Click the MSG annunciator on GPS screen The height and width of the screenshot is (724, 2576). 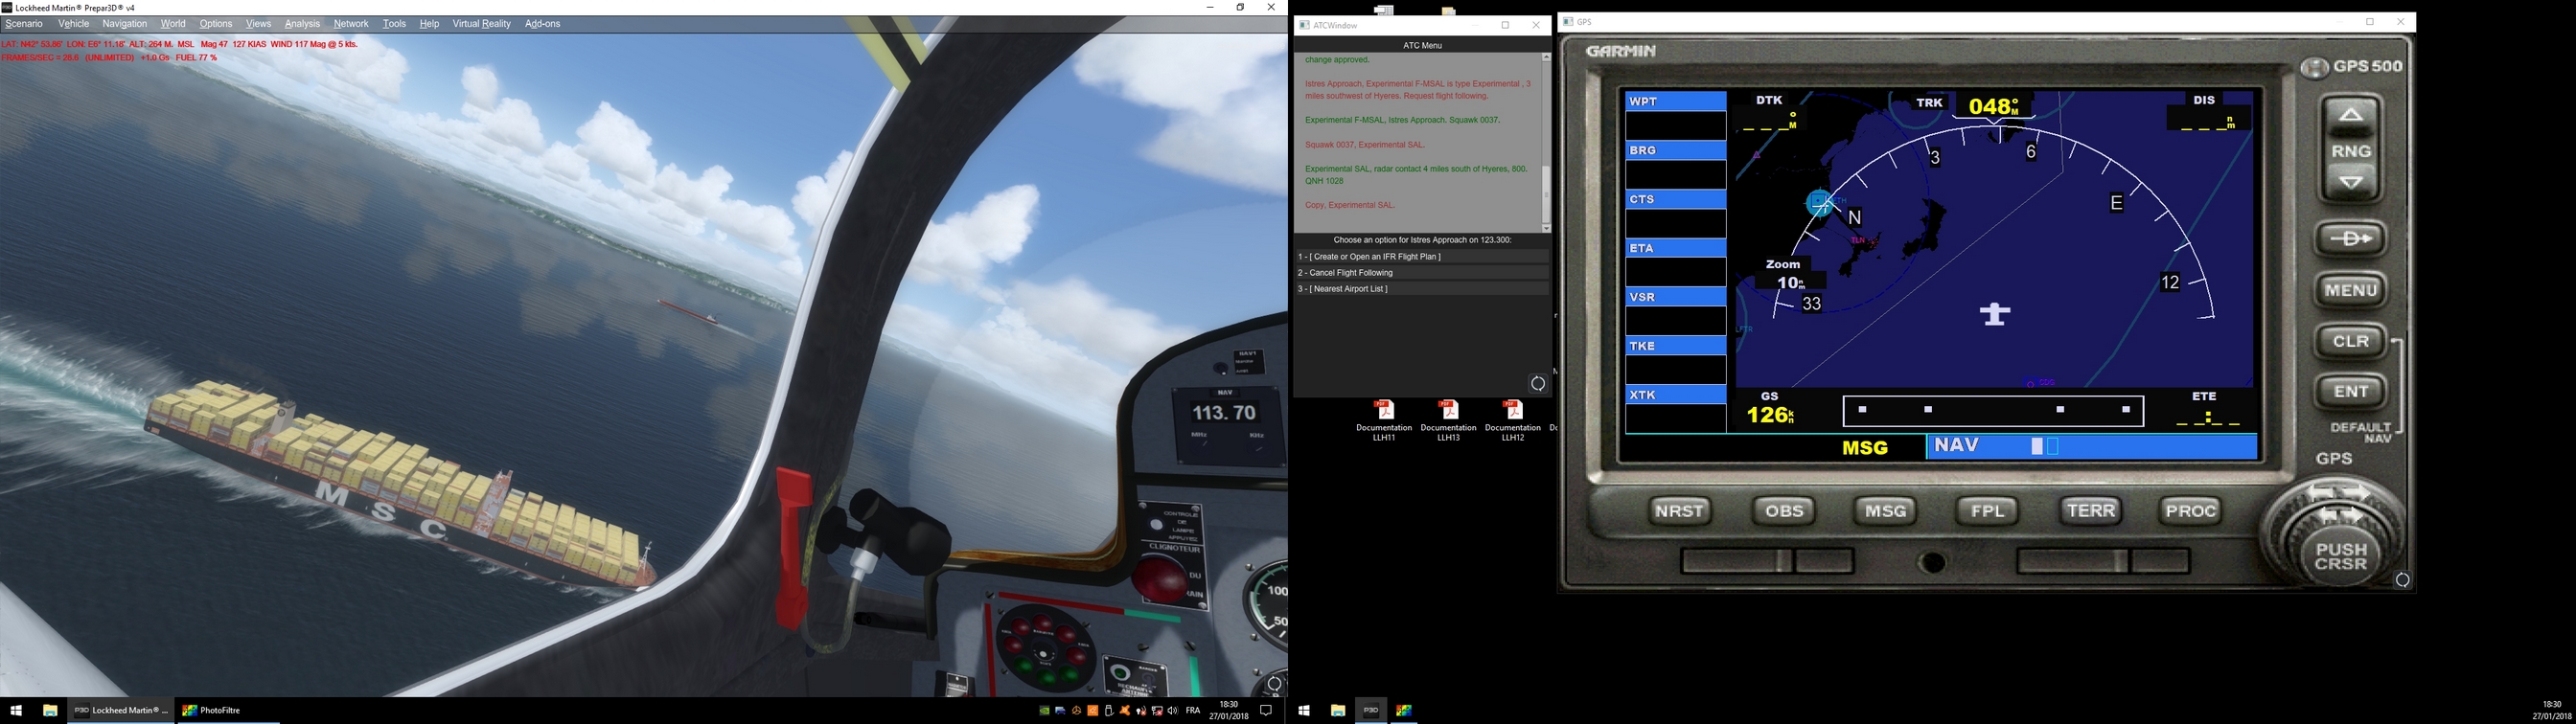1865,448
